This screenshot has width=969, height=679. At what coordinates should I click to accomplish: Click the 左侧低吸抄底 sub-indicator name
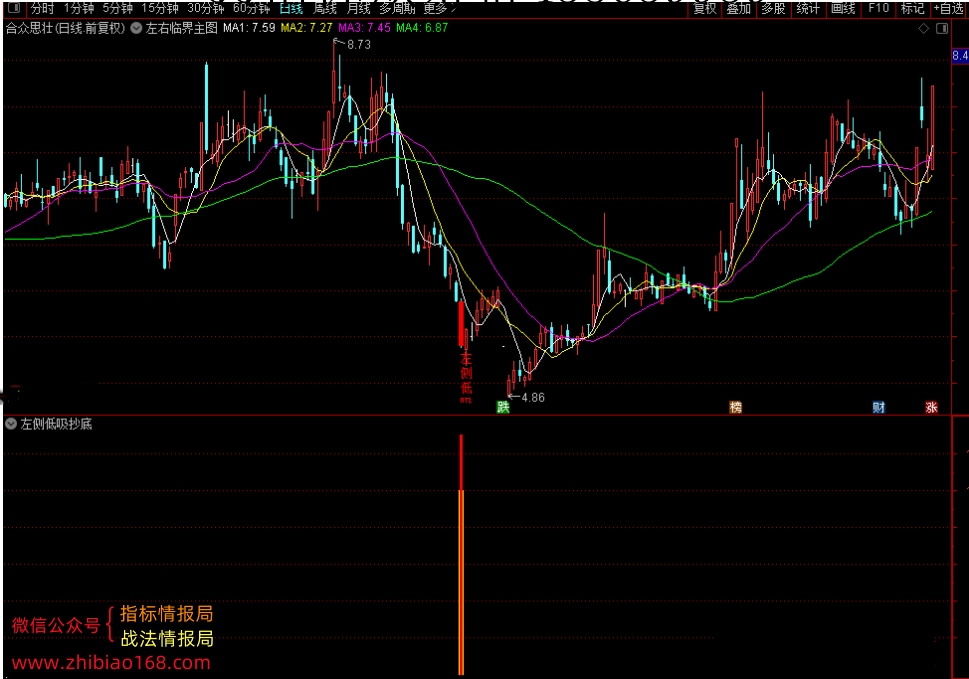[56, 424]
